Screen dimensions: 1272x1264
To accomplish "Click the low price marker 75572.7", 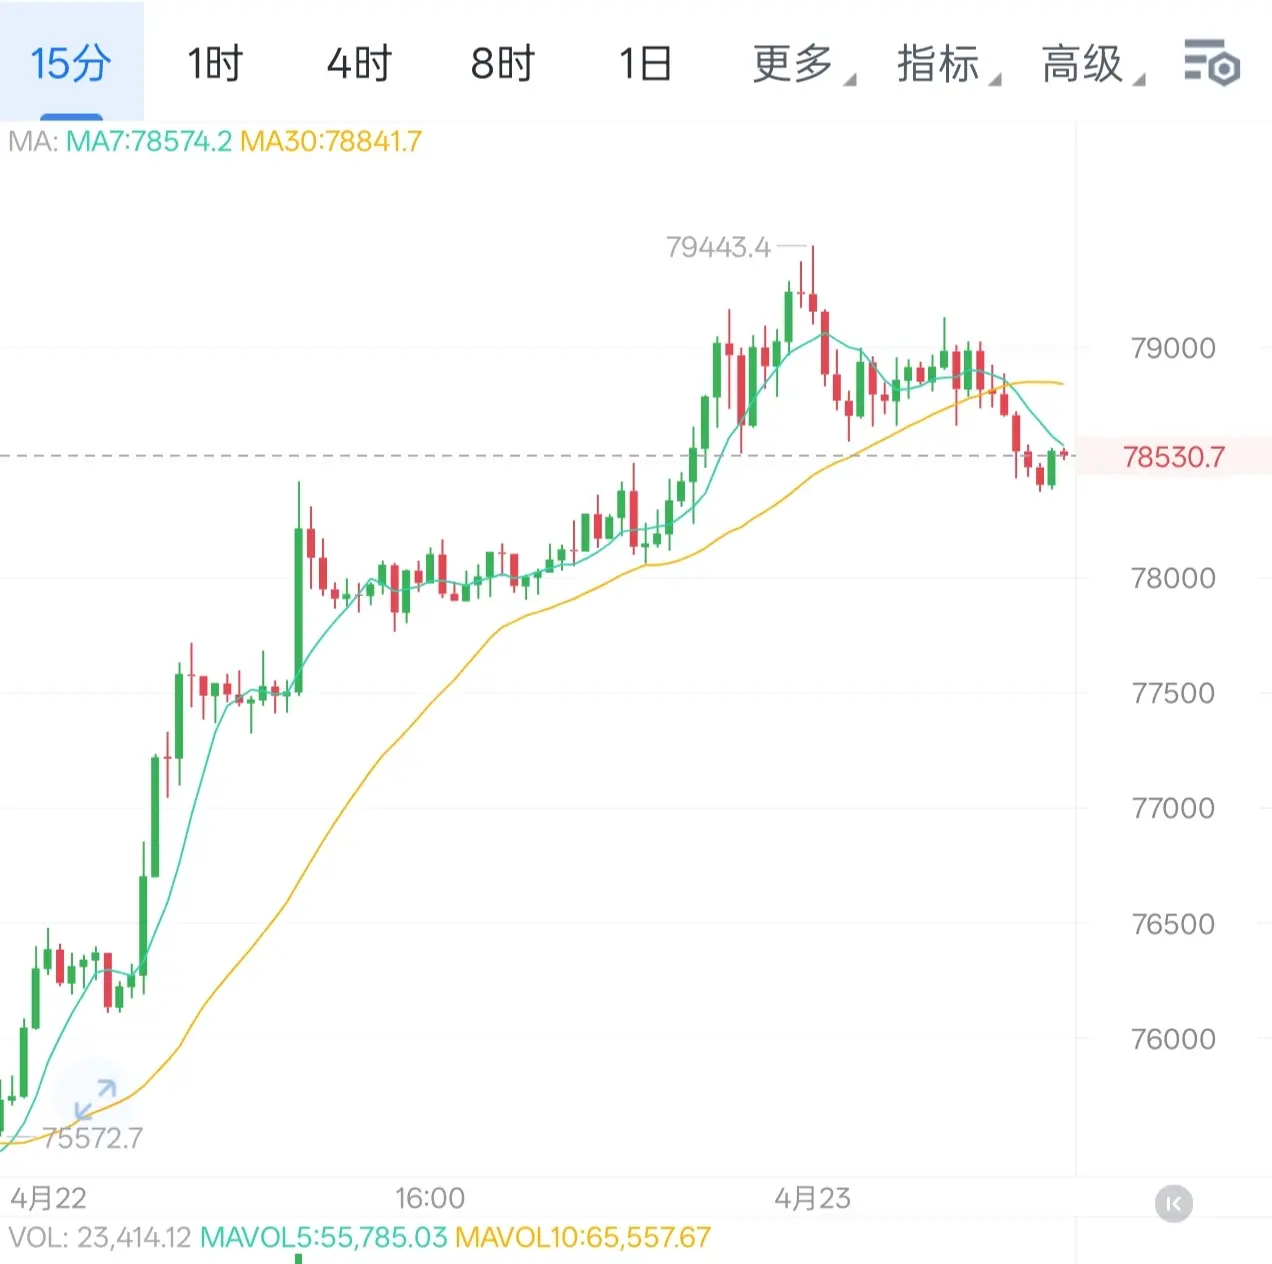I will [92, 1138].
